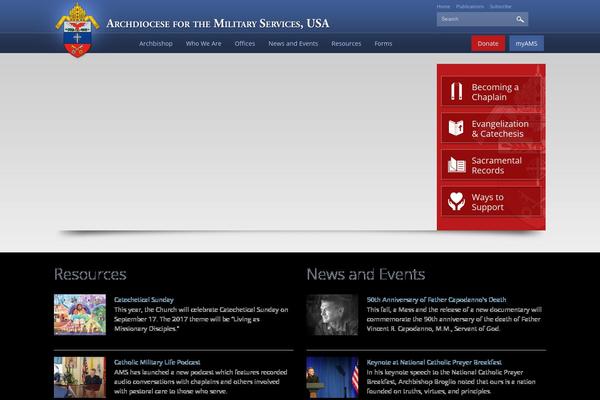Open the Ways to Support panel link
Image resolution: width=600 pixels, height=400 pixels.
coord(491,202)
